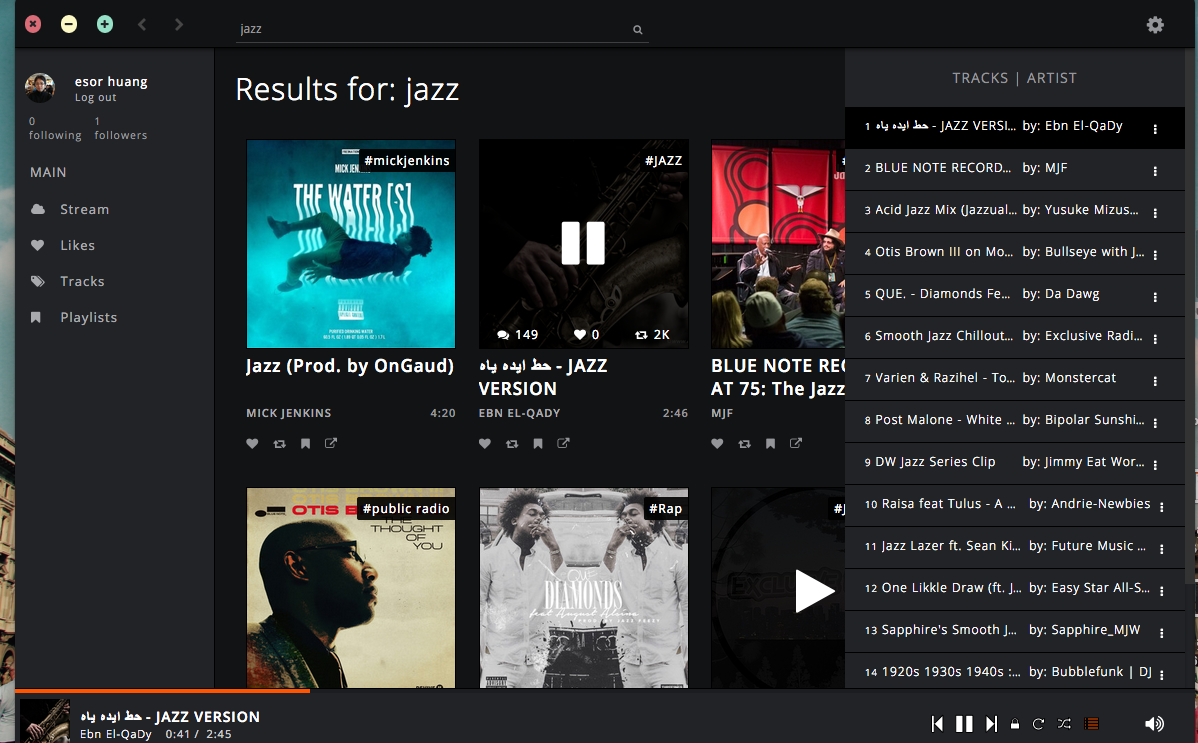Go forward with the right arrow
Screen dimensions: 1198x743
point(179,24)
